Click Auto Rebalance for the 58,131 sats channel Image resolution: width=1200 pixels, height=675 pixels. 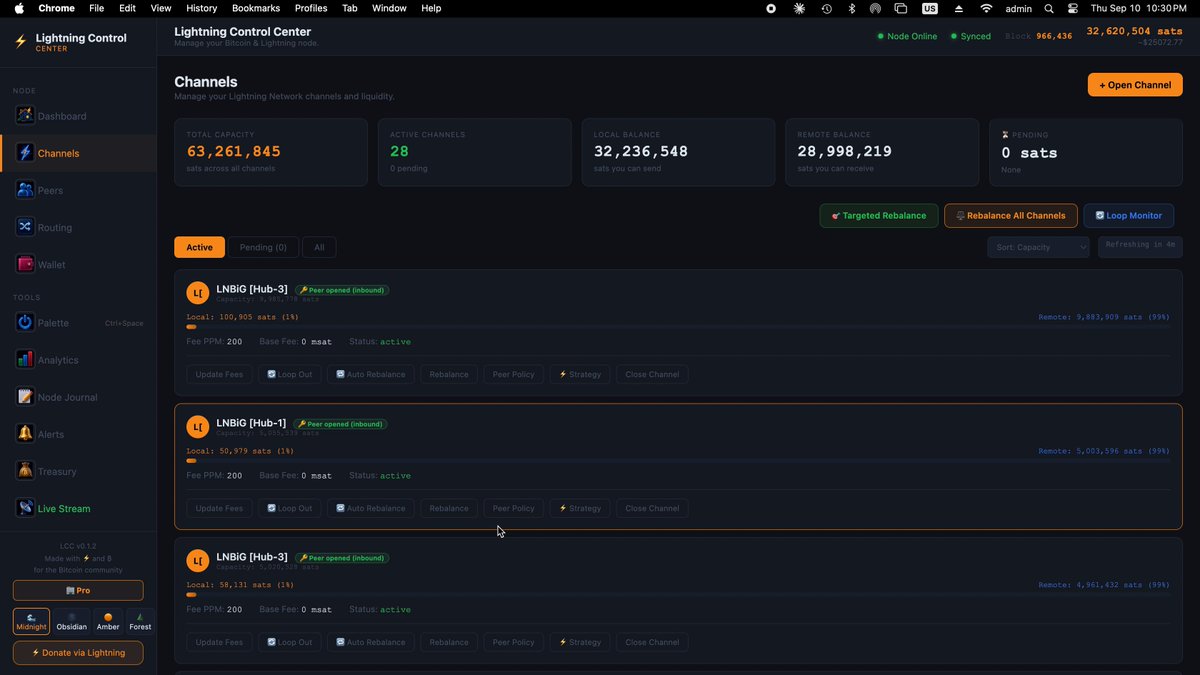tap(370, 642)
